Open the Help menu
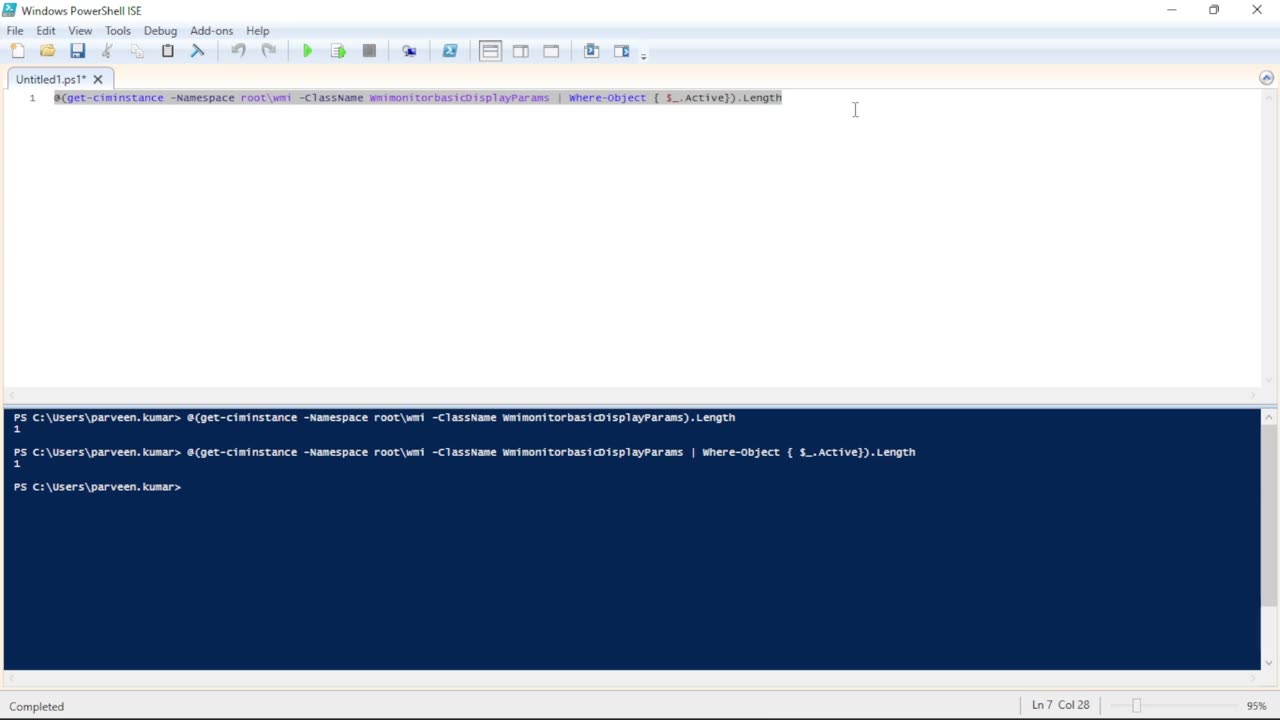 (x=258, y=31)
